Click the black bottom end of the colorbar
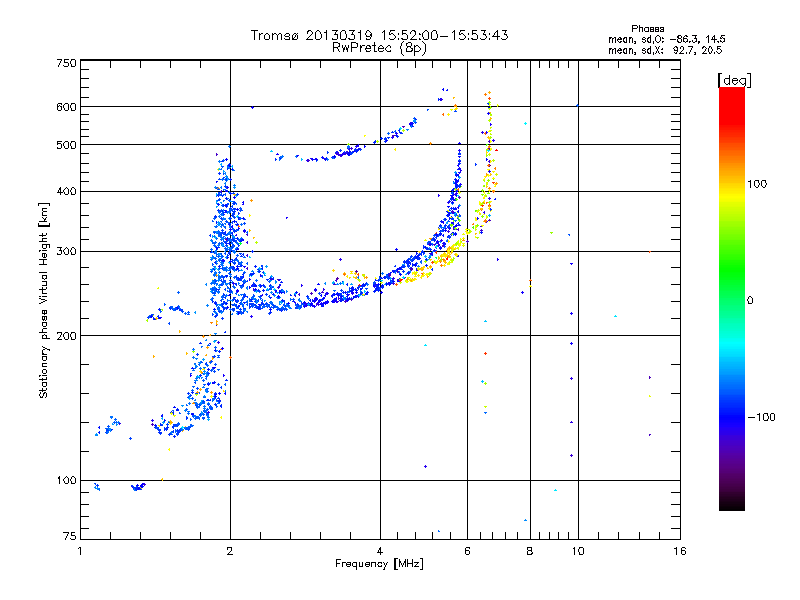This screenshot has width=800, height=600. pyautogui.click(x=732, y=503)
